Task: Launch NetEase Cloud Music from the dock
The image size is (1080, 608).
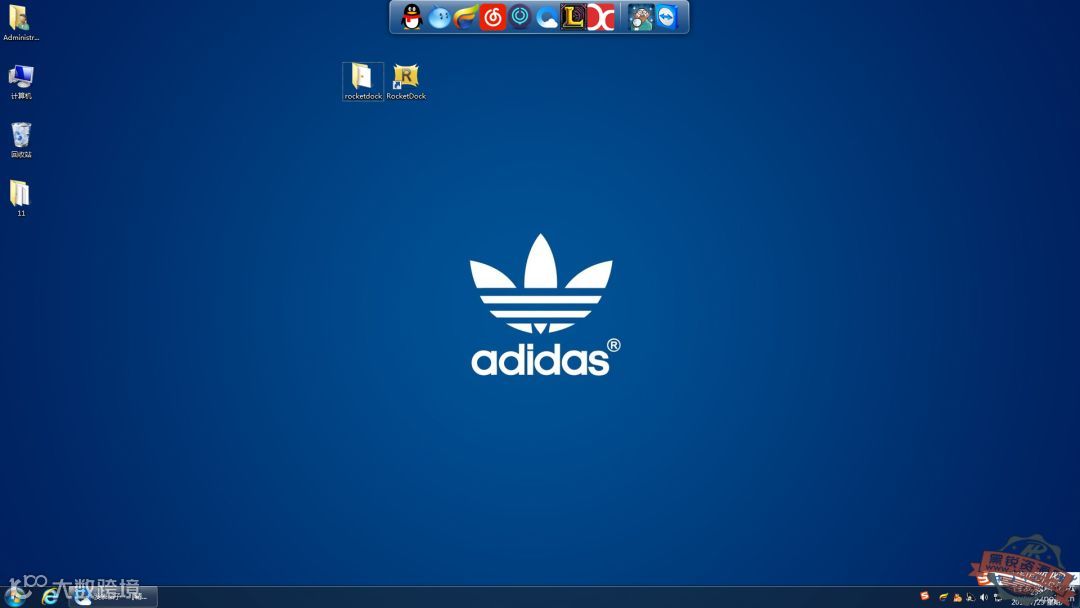Action: click(x=492, y=17)
